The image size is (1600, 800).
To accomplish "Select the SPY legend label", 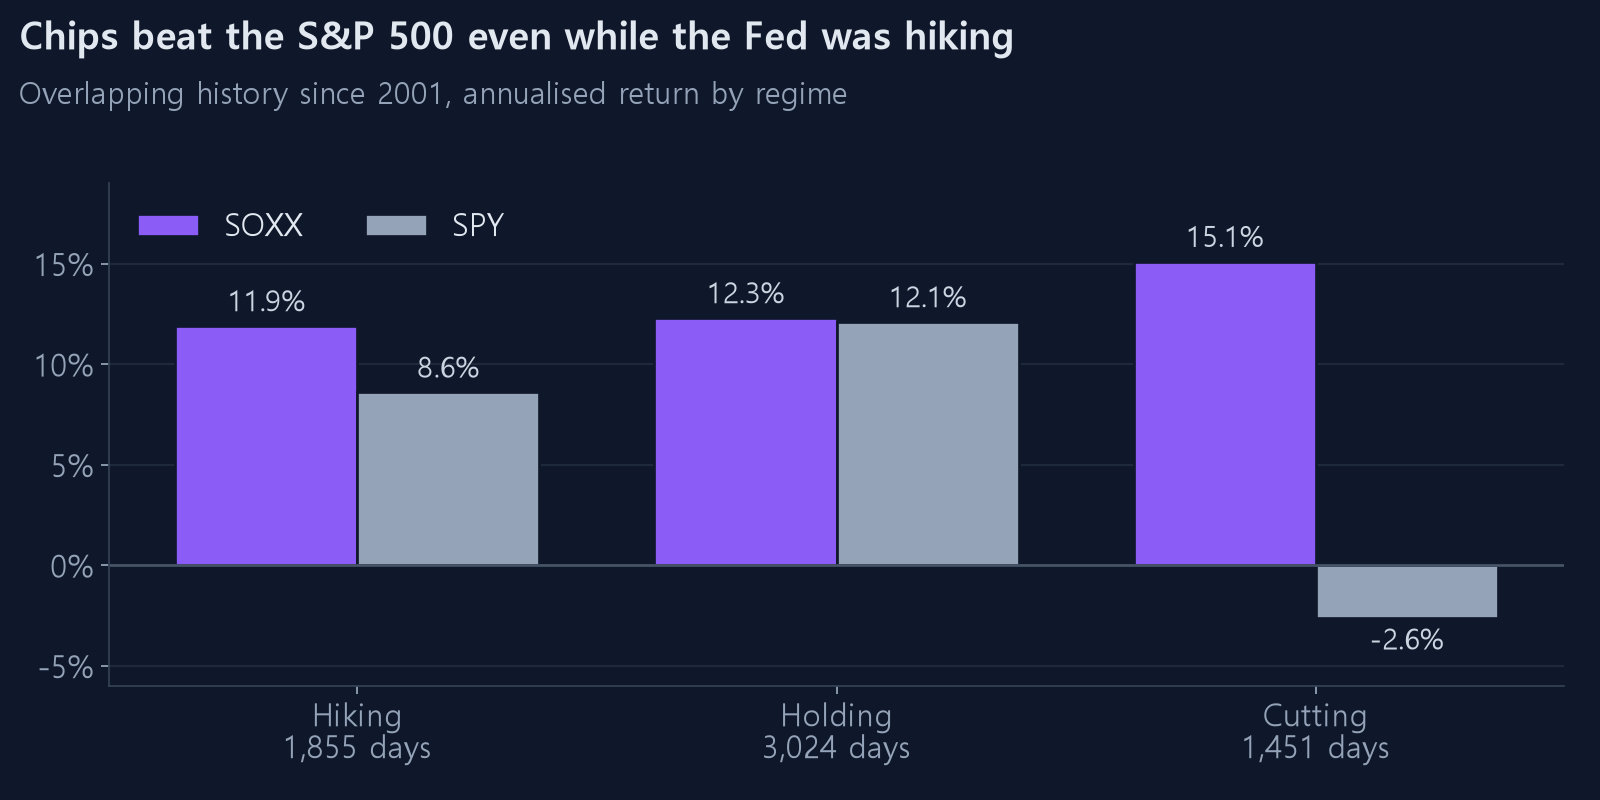I will (x=478, y=226).
